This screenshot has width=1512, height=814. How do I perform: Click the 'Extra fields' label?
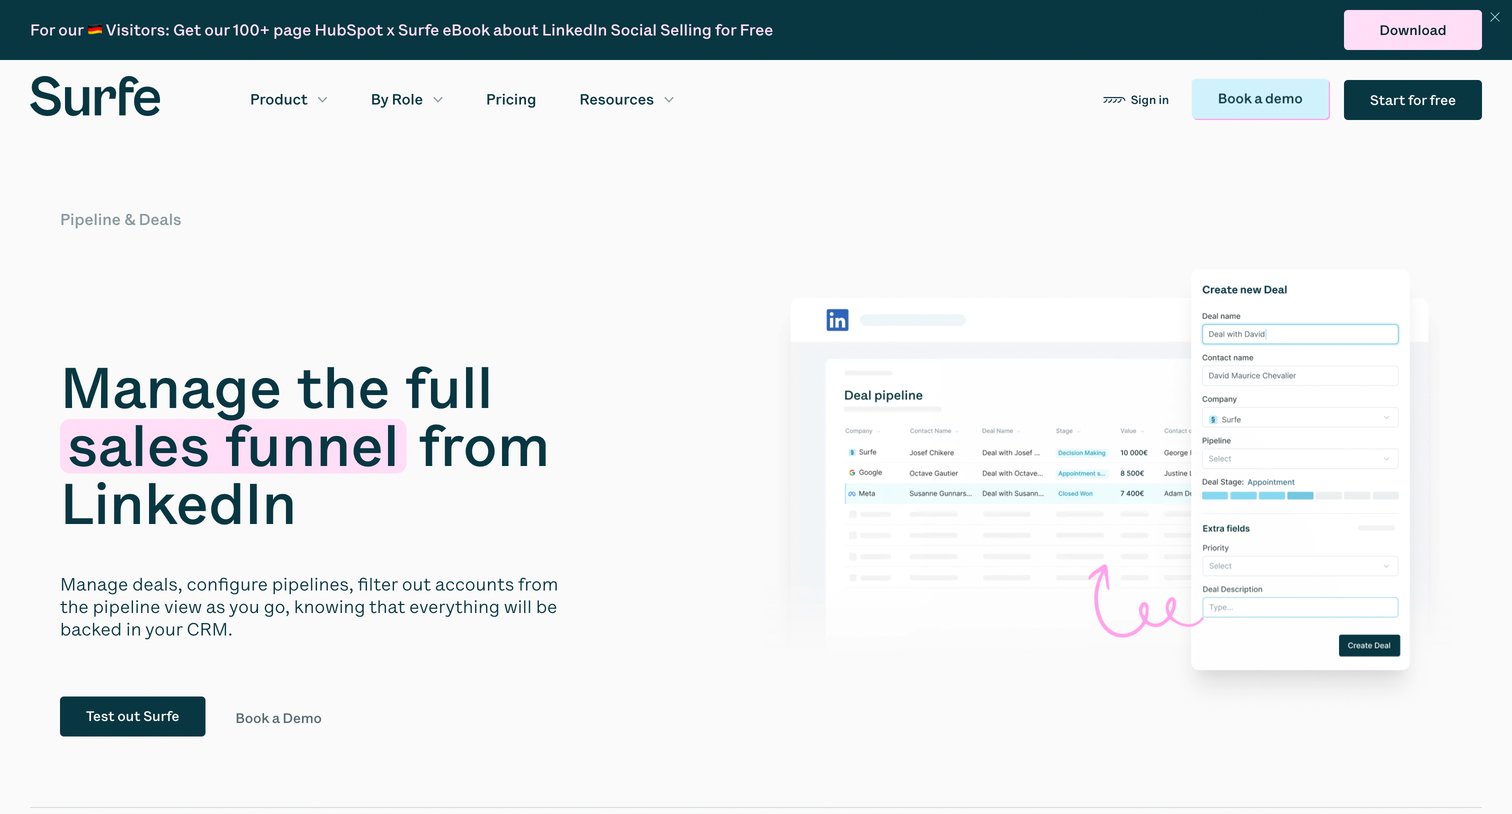click(1226, 529)
